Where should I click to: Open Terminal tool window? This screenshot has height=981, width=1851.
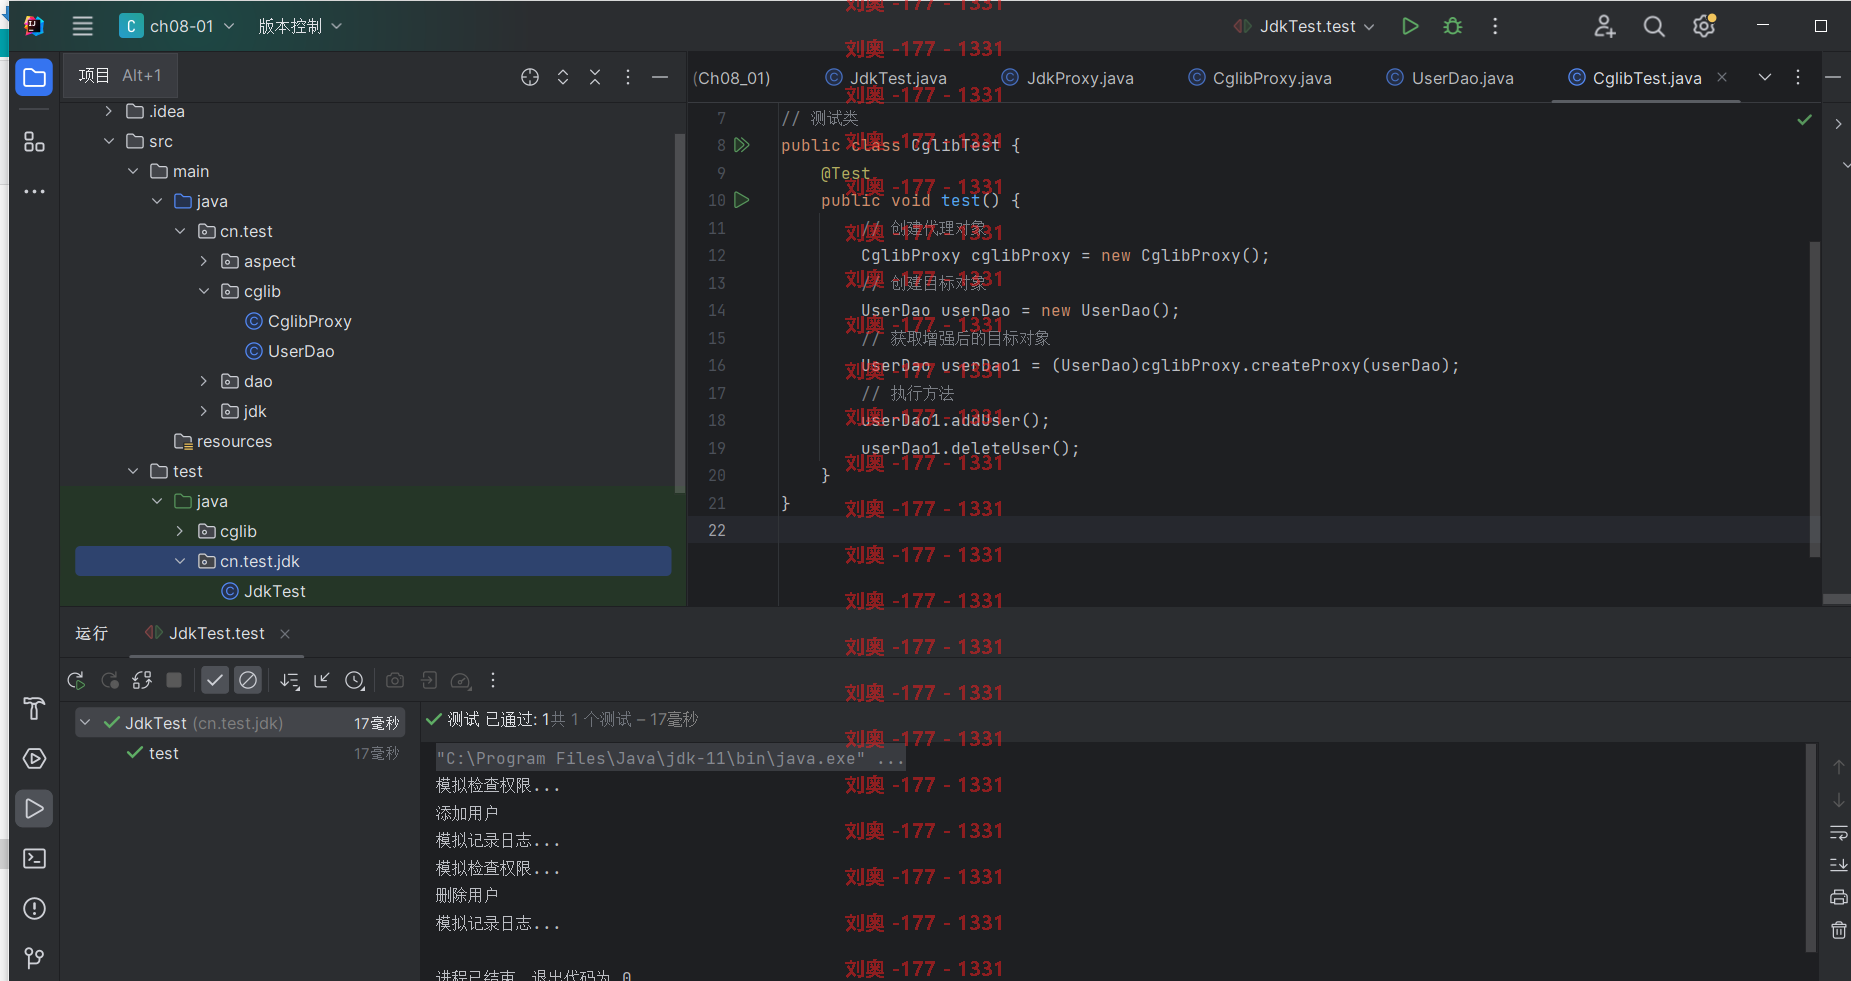(34, 858)
